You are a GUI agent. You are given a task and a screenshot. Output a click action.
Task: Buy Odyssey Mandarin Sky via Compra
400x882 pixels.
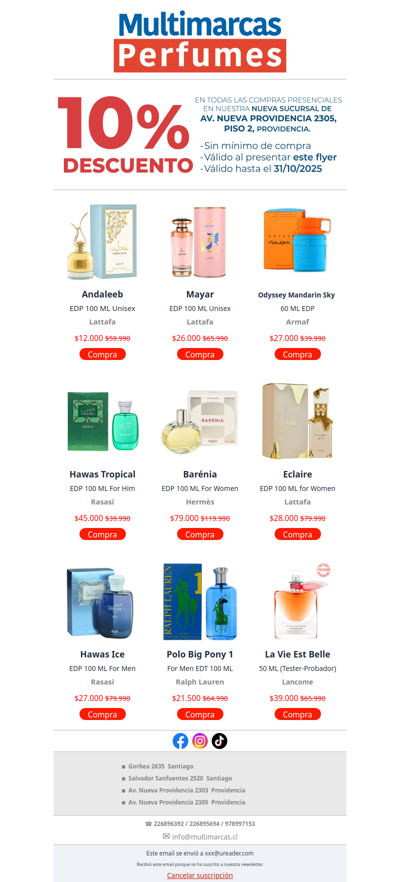(x=297, y=354)
